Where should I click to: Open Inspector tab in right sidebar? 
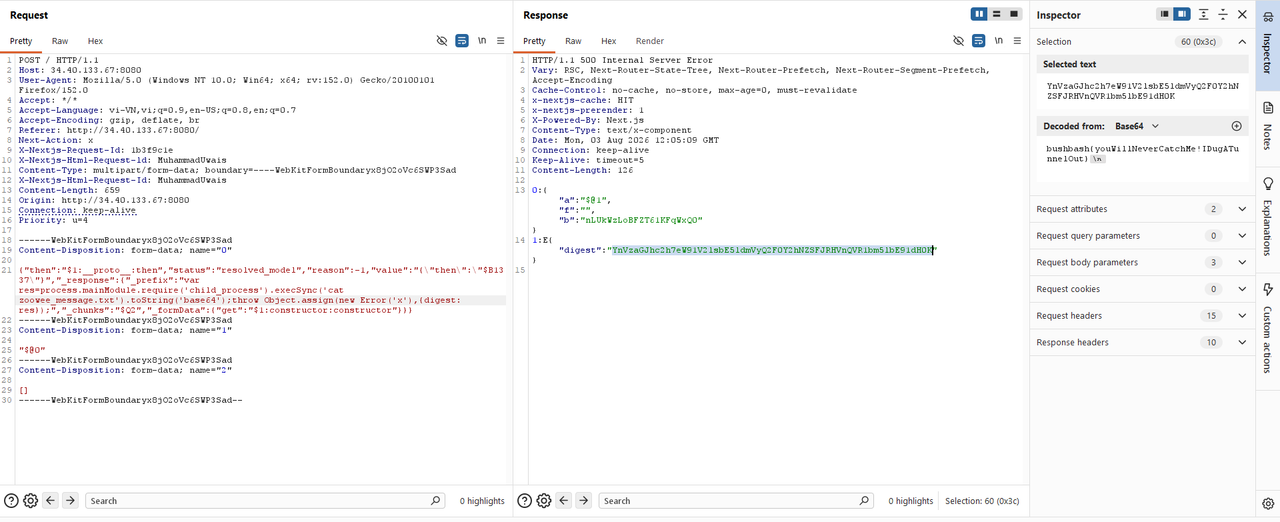1268,43
